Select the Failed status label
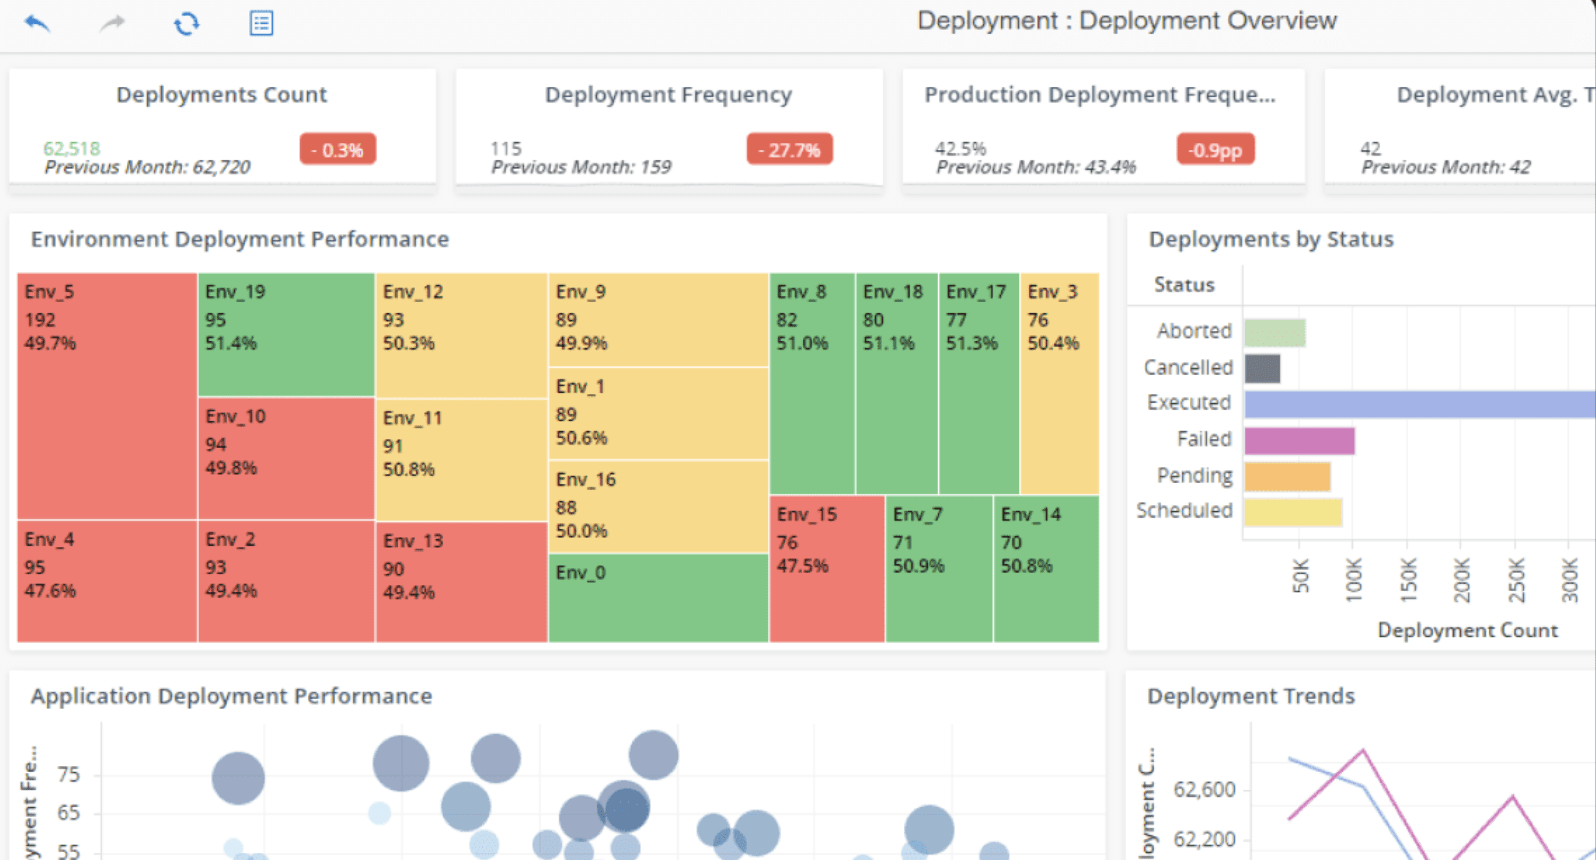 coord(1204,438)
